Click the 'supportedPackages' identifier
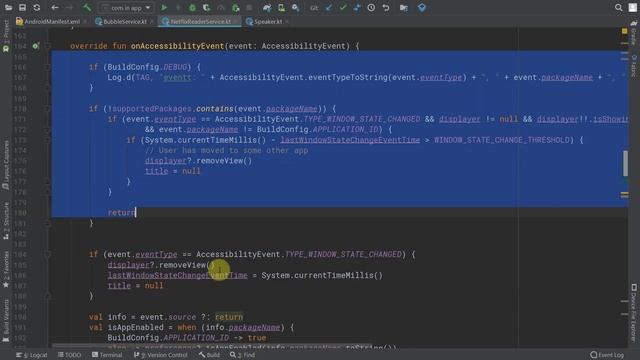Viewport: 640px width, 360px height. coord(151,109)
